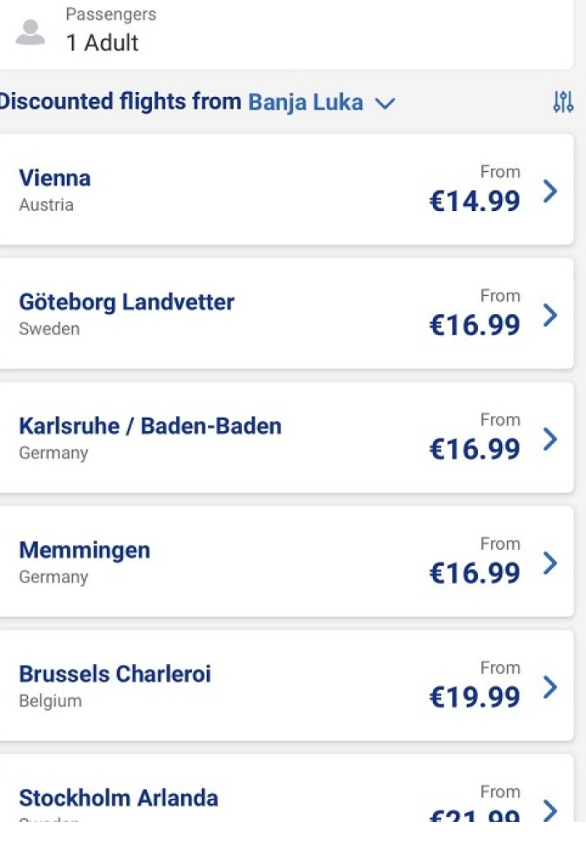Click the arrow next to Memmingen fare

click(x=549, y=564)
